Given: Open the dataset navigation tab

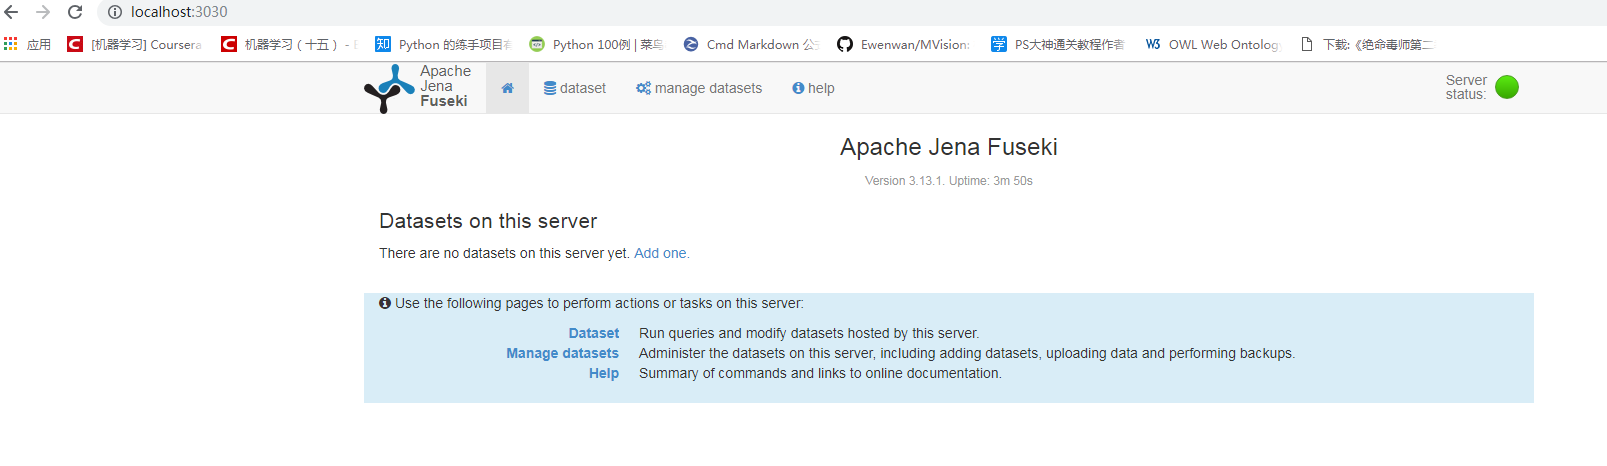Looking at the screenshot, I should coord(575,88).
